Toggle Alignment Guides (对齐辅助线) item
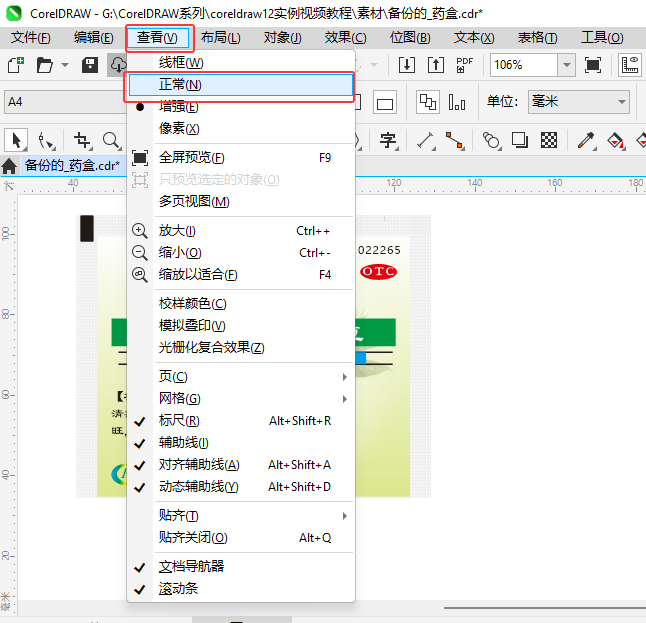 click(x=241, y=465)
